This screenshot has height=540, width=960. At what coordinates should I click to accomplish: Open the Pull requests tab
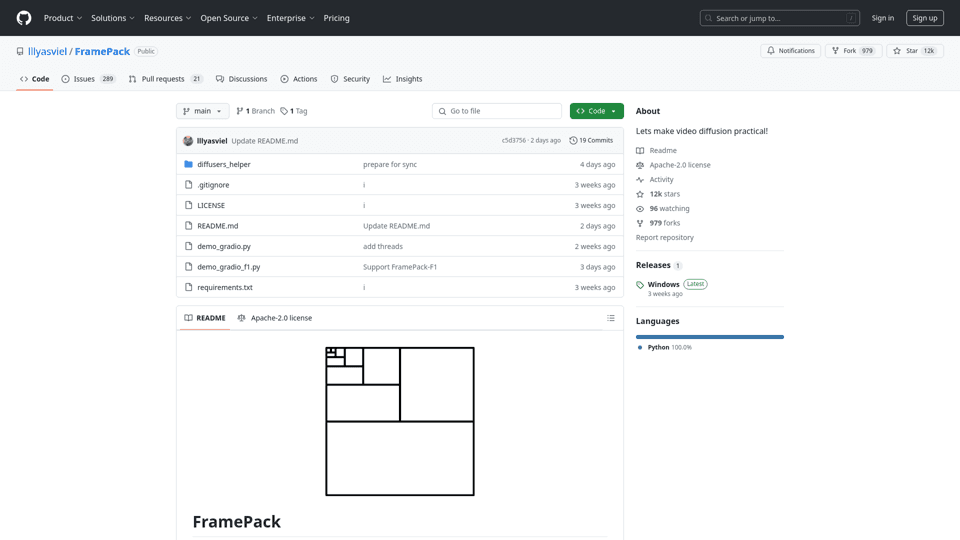[165, 79]
